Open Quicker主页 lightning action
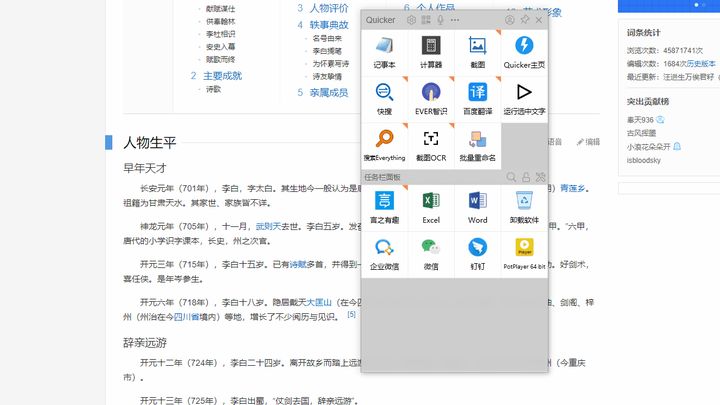Viewport: 720px width, 405px height. click(x=524, y=53)
